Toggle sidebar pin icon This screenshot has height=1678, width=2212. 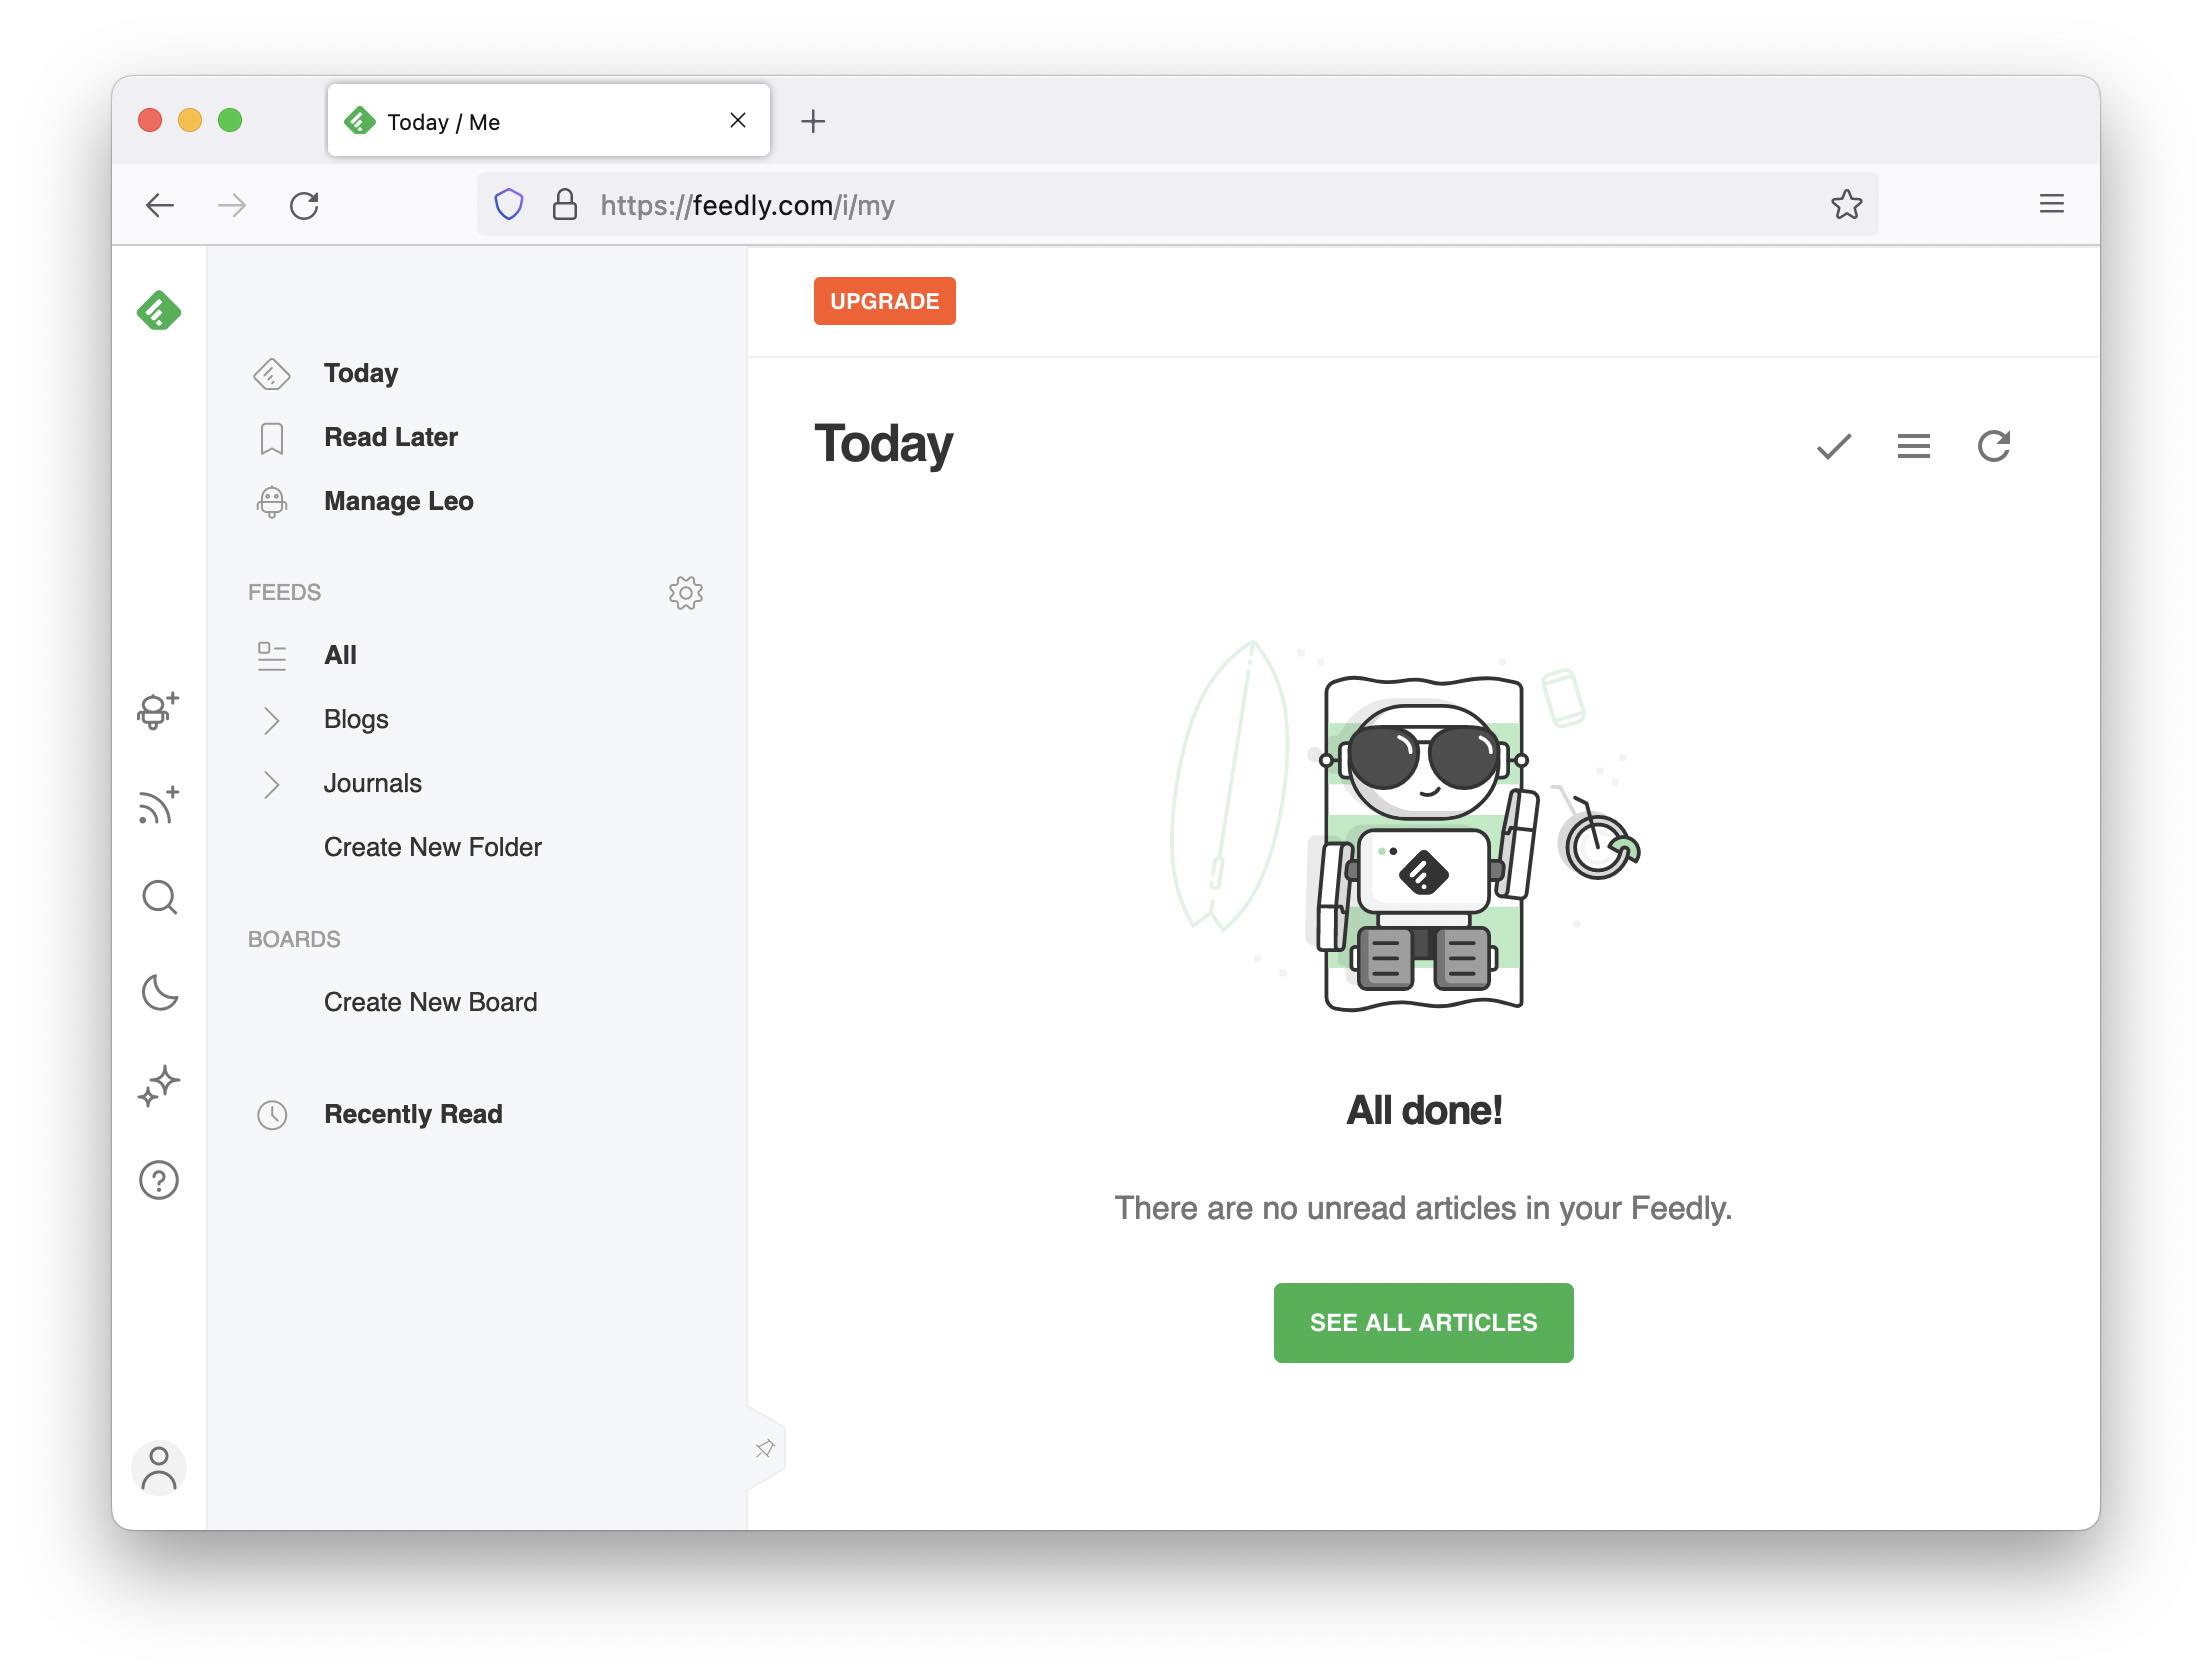click(765, 1448)
